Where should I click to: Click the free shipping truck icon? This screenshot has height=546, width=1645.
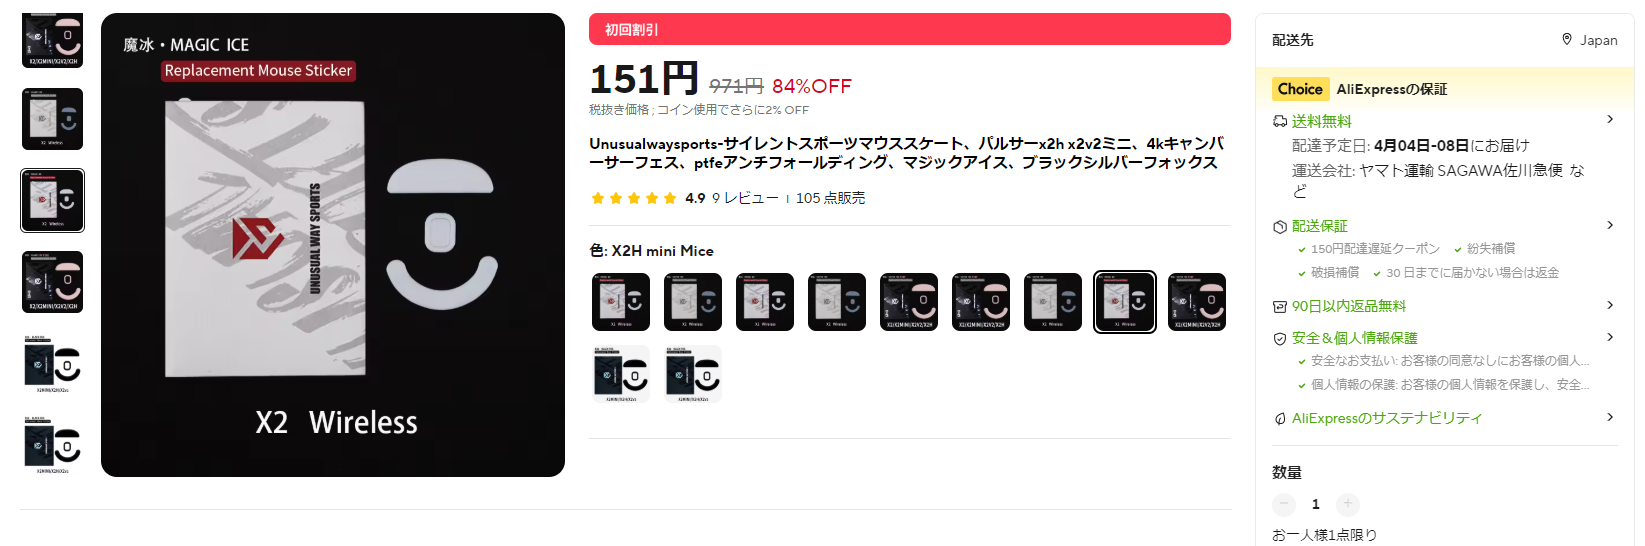[1279, 121]
